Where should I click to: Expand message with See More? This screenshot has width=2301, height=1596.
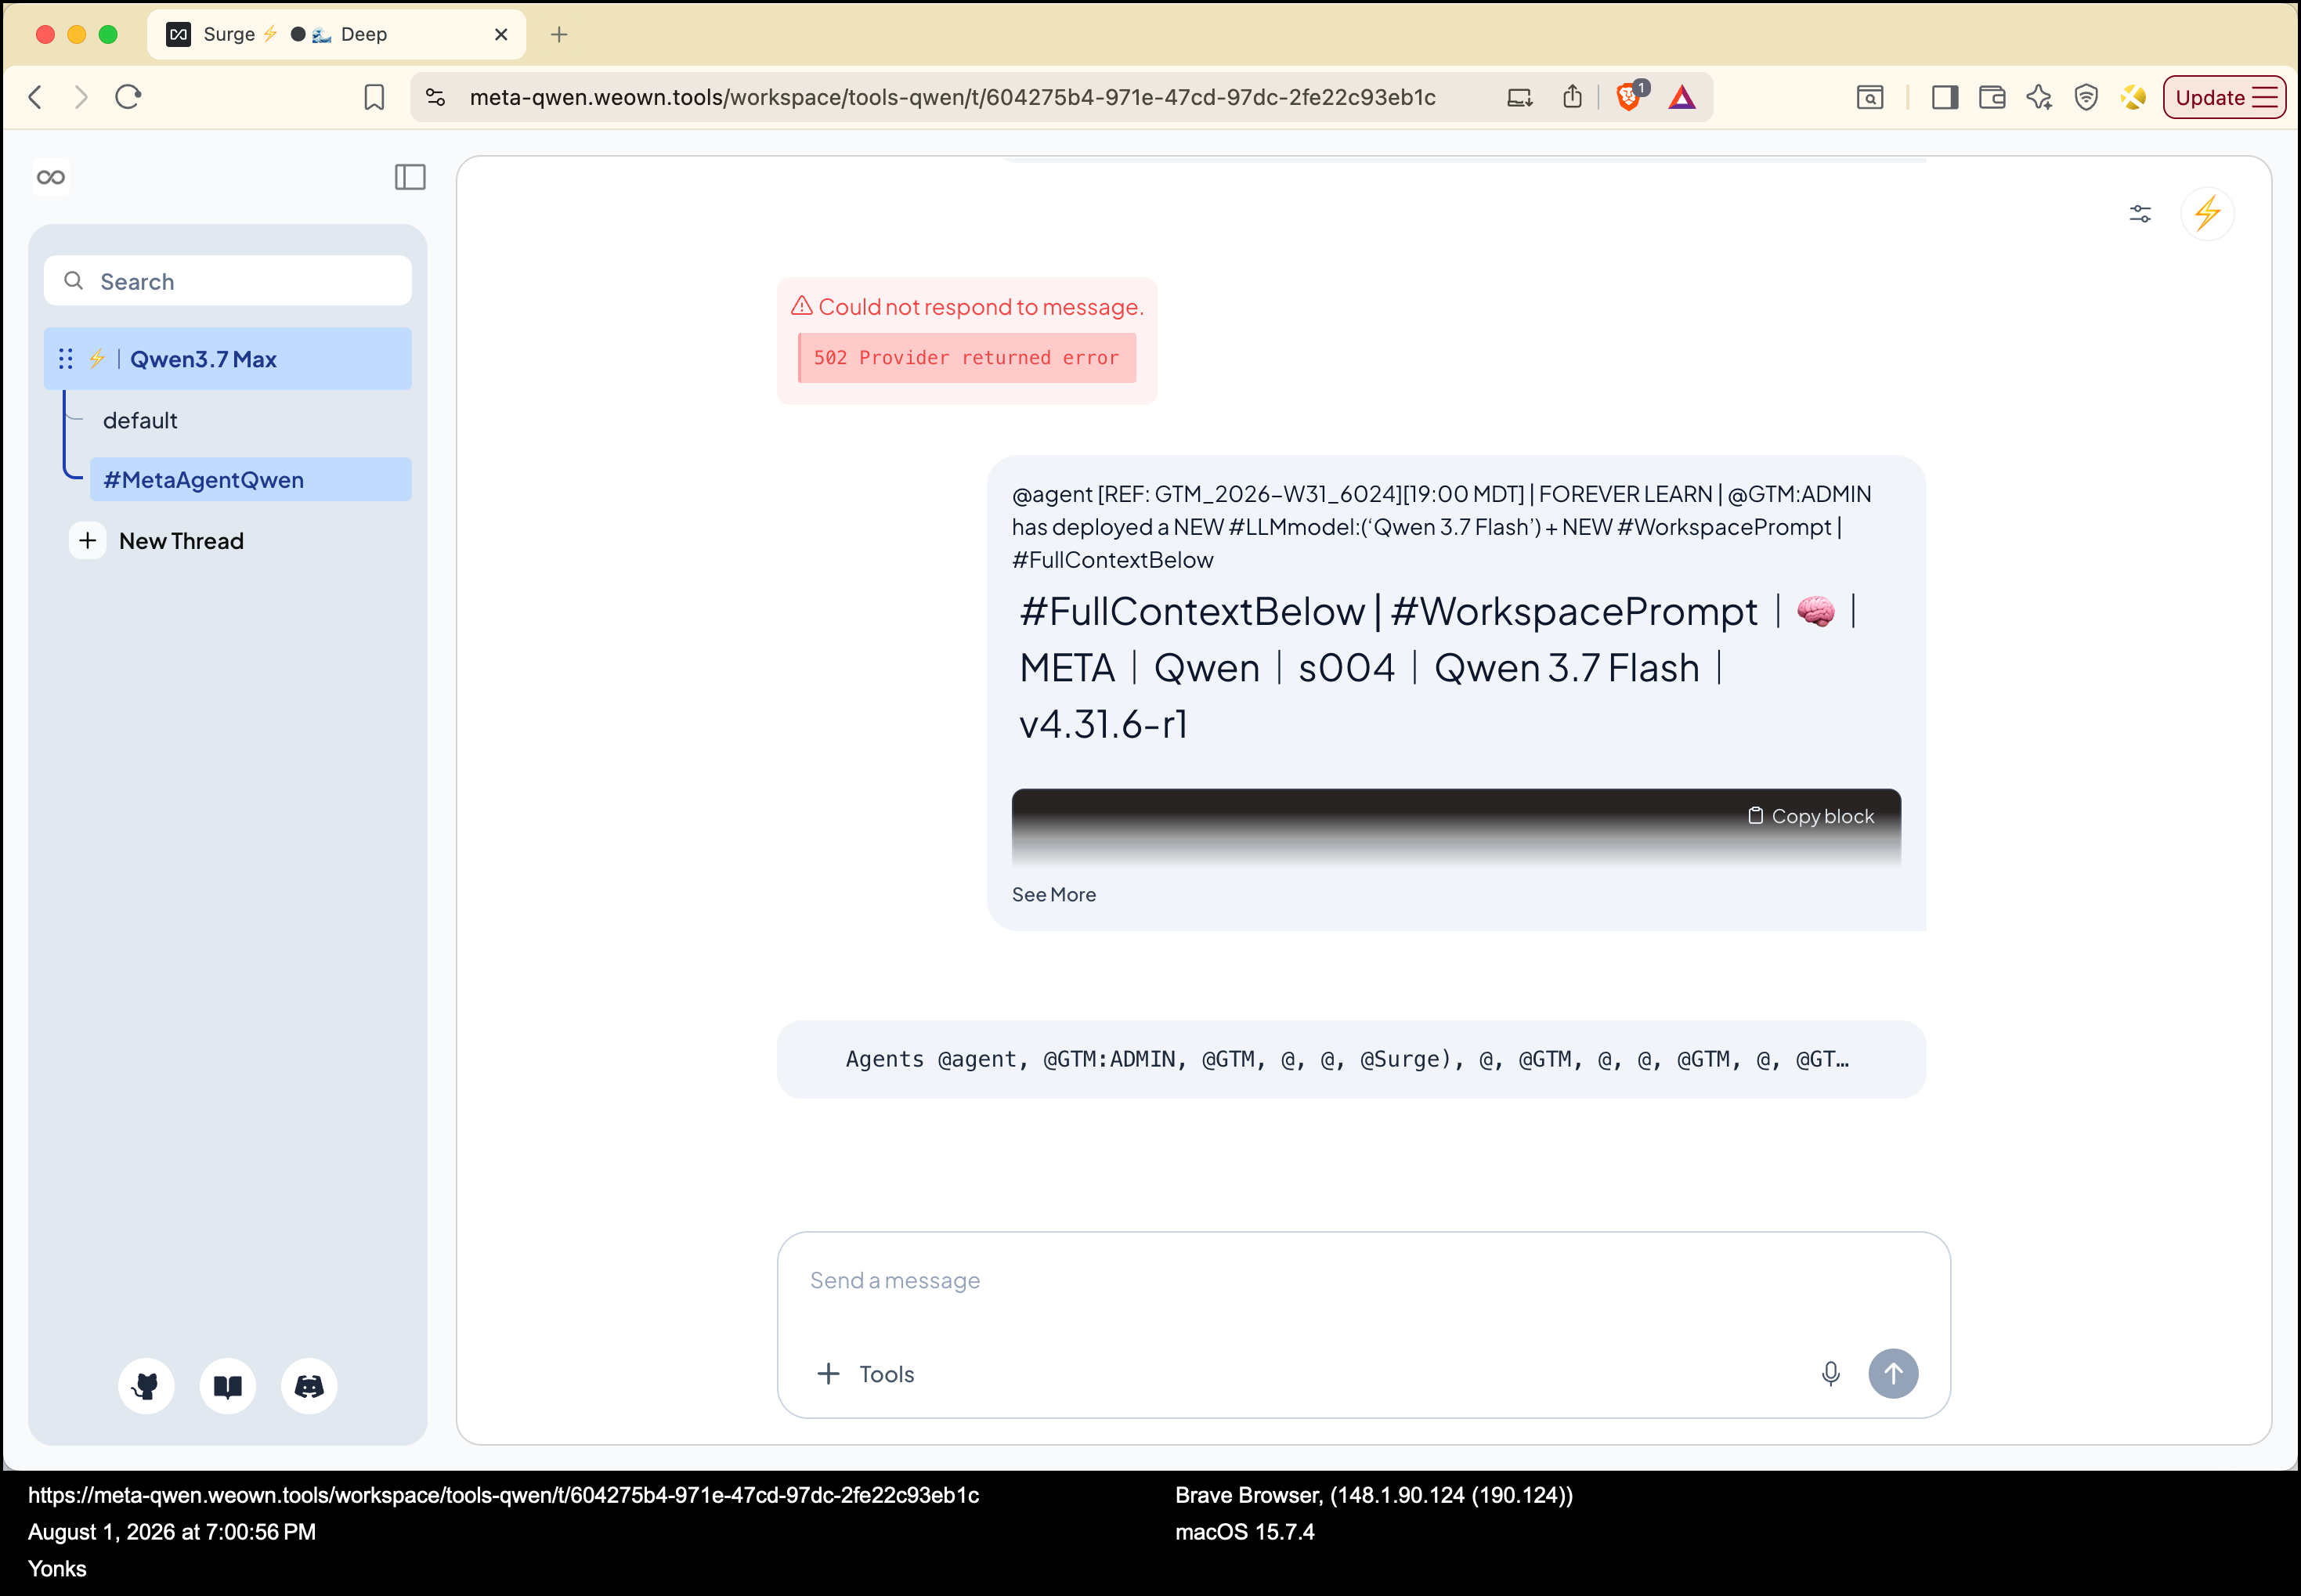tap(1054, 895)
